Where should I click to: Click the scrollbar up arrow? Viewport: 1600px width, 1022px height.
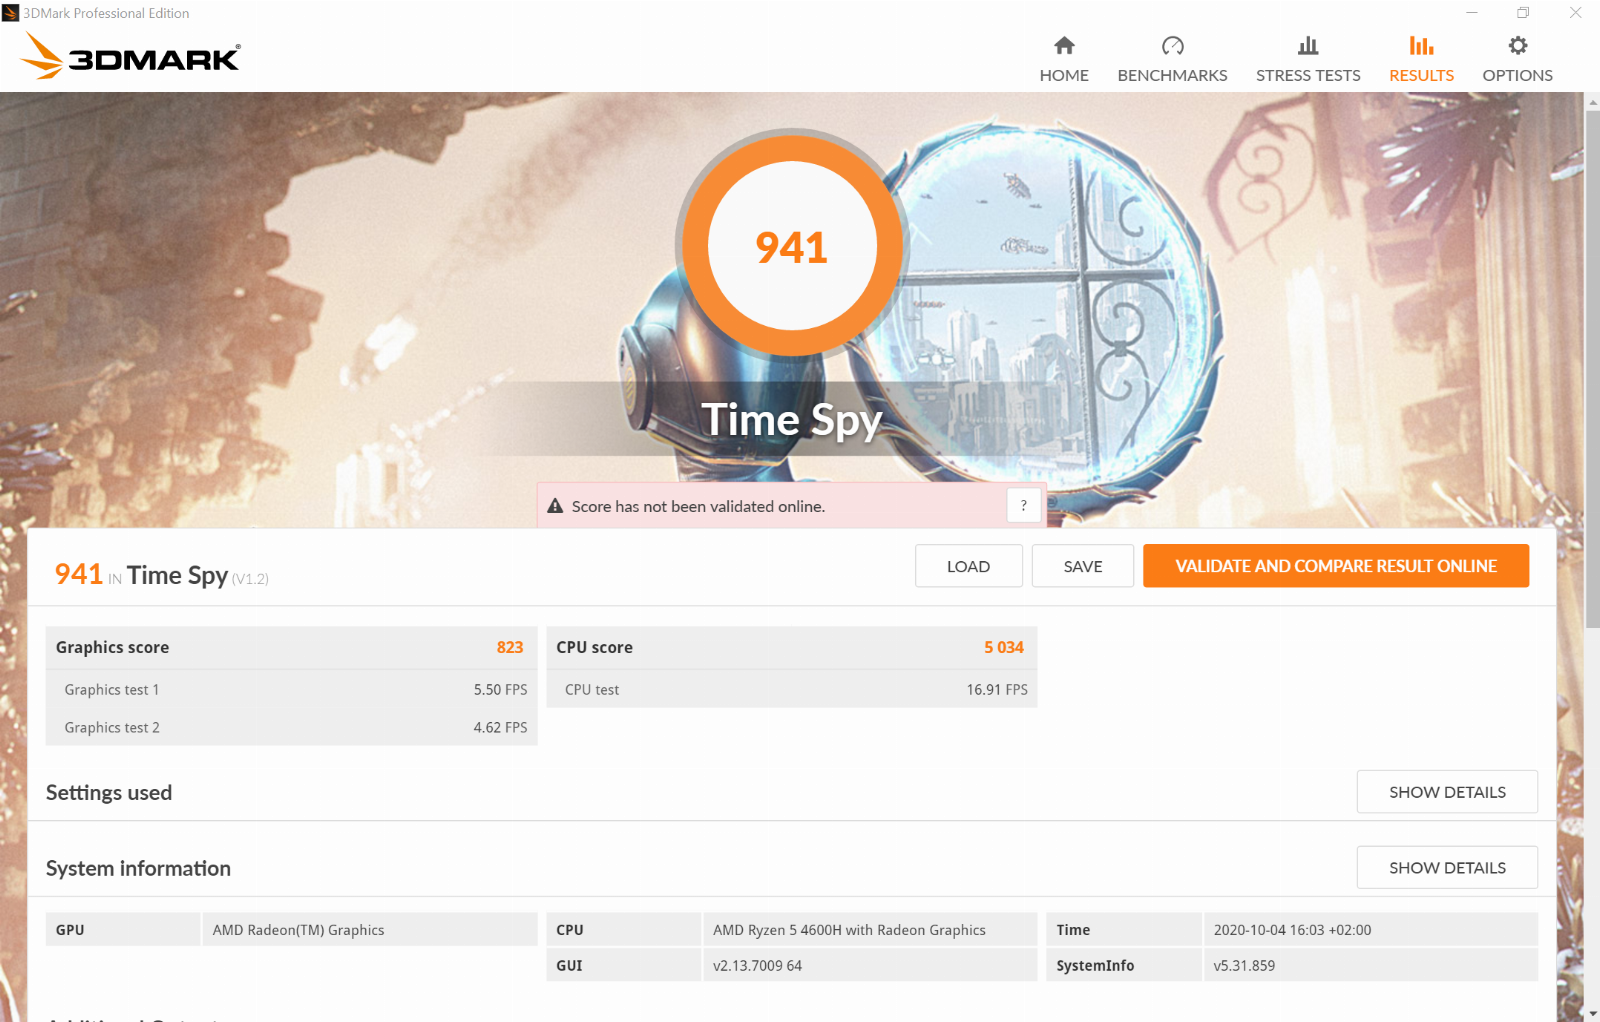tap(1592, 101)
